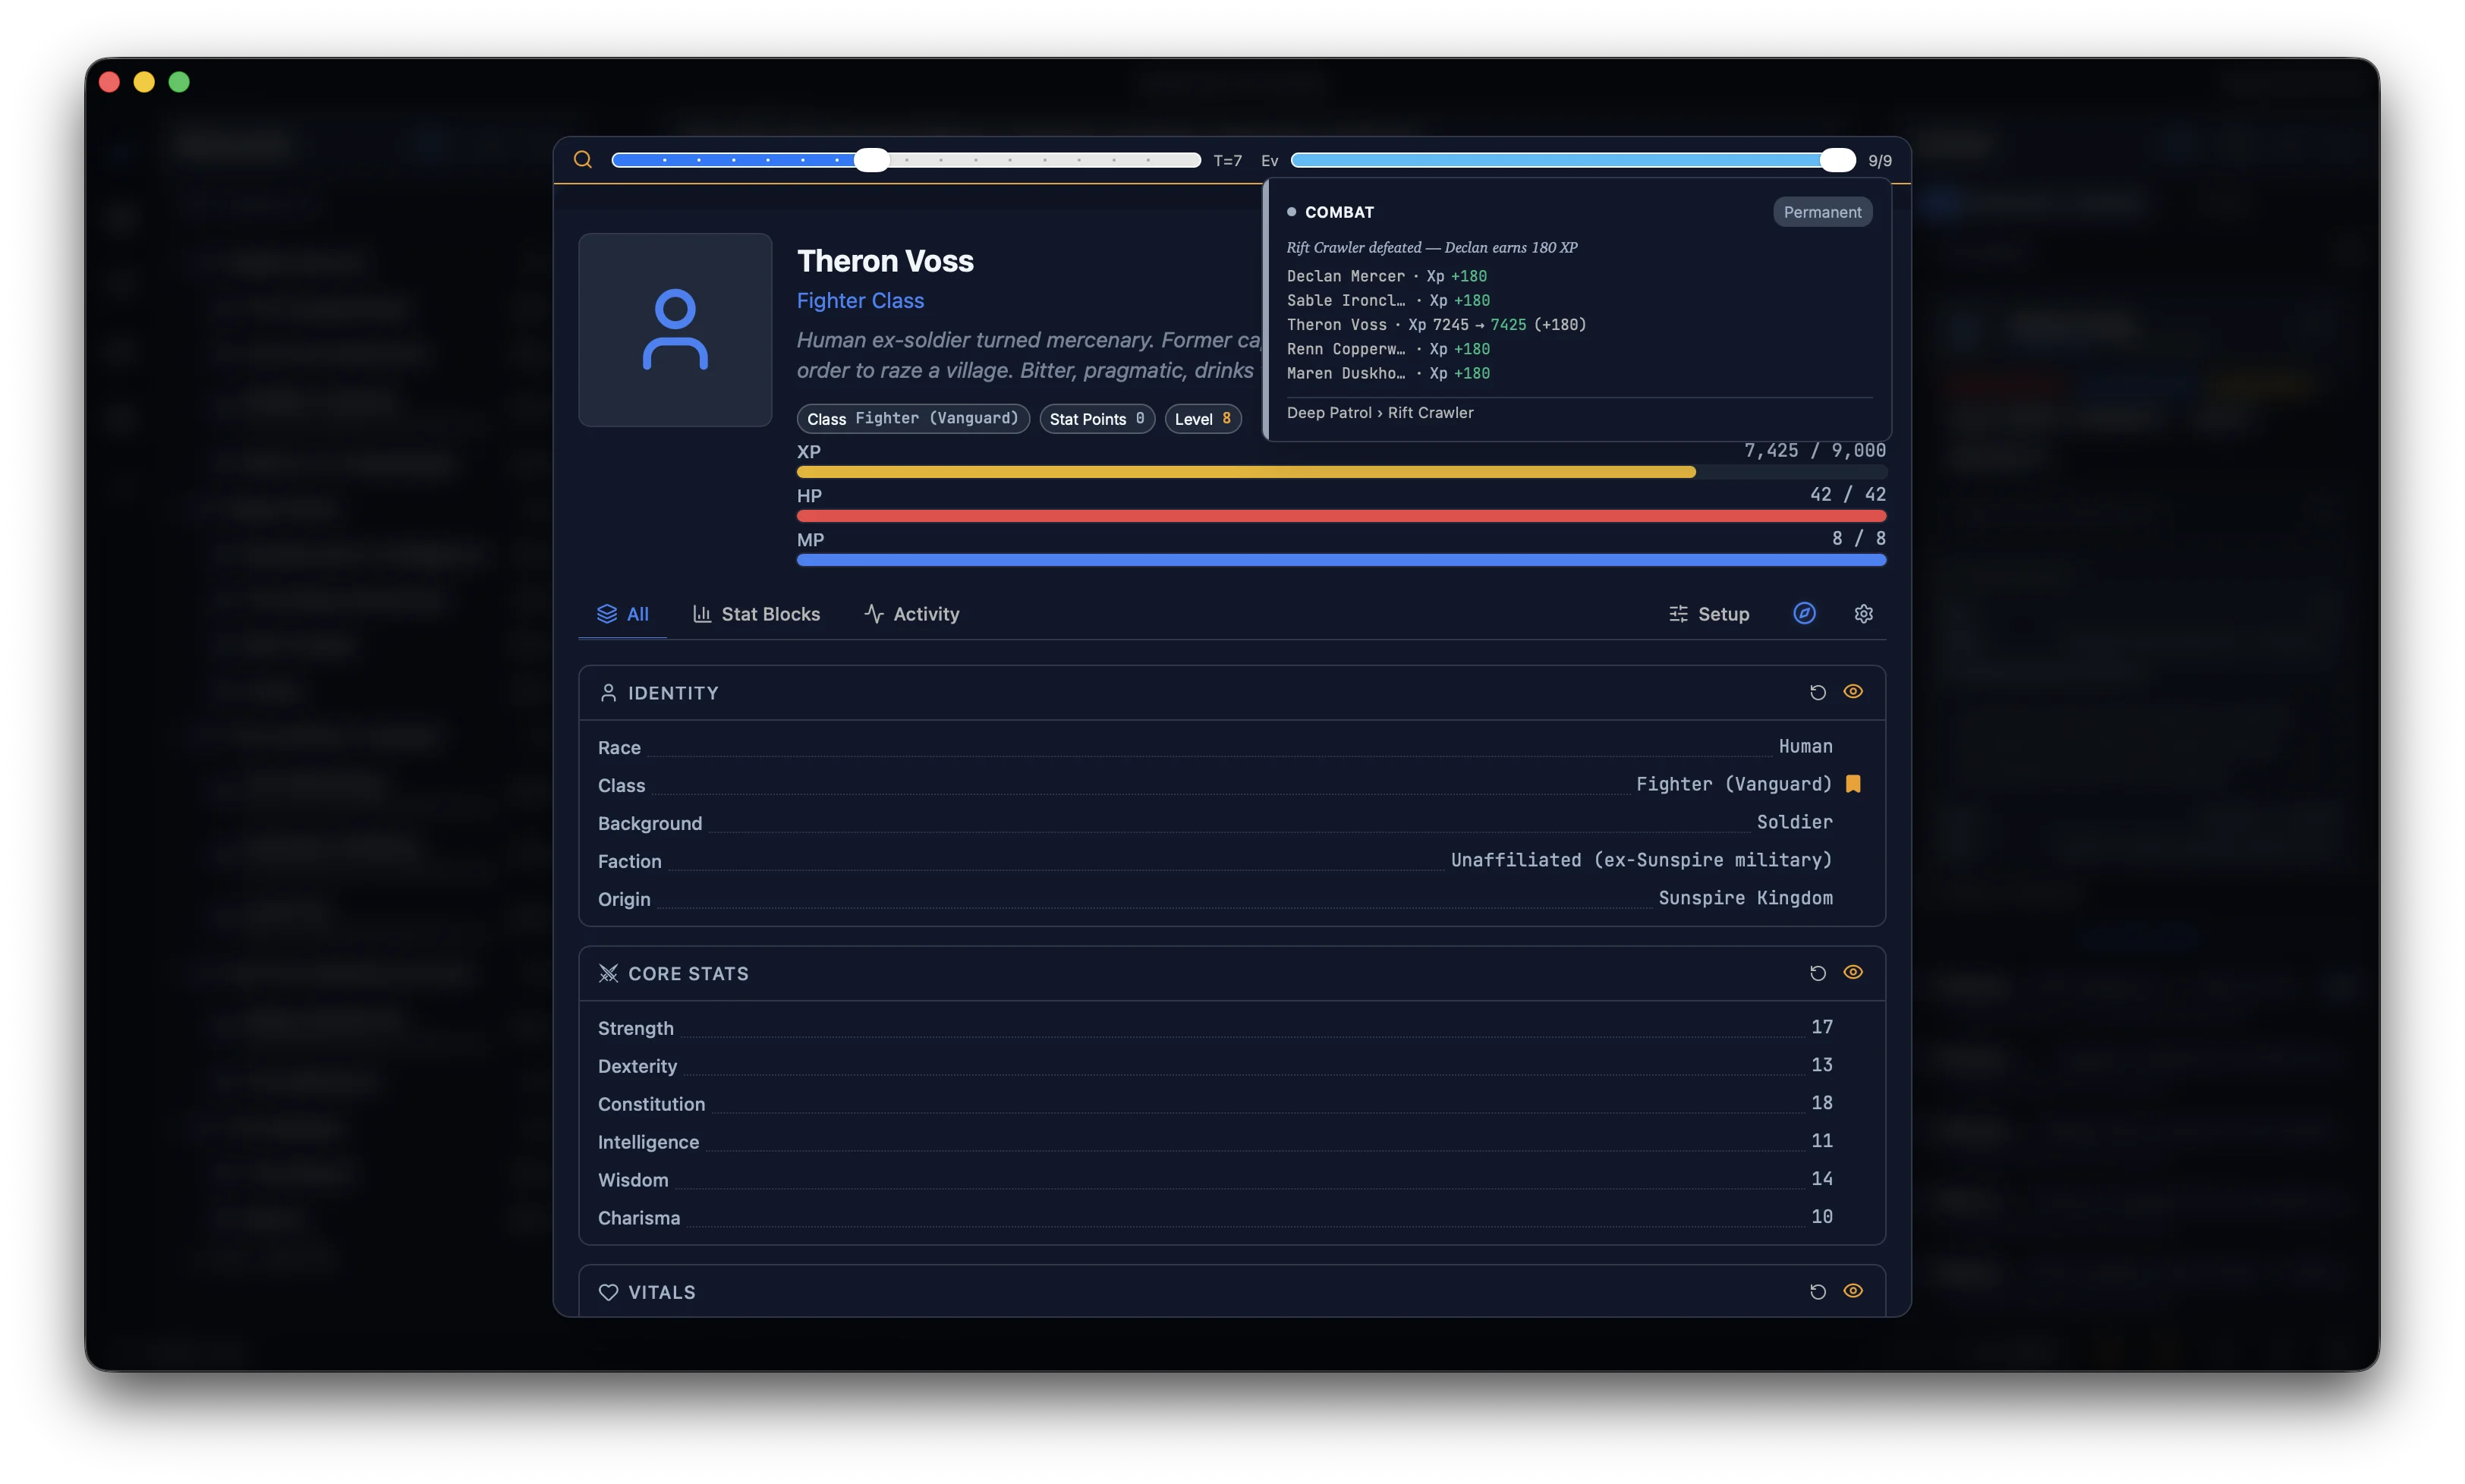Click the Strength value 17

(x=1822, y=1027)
